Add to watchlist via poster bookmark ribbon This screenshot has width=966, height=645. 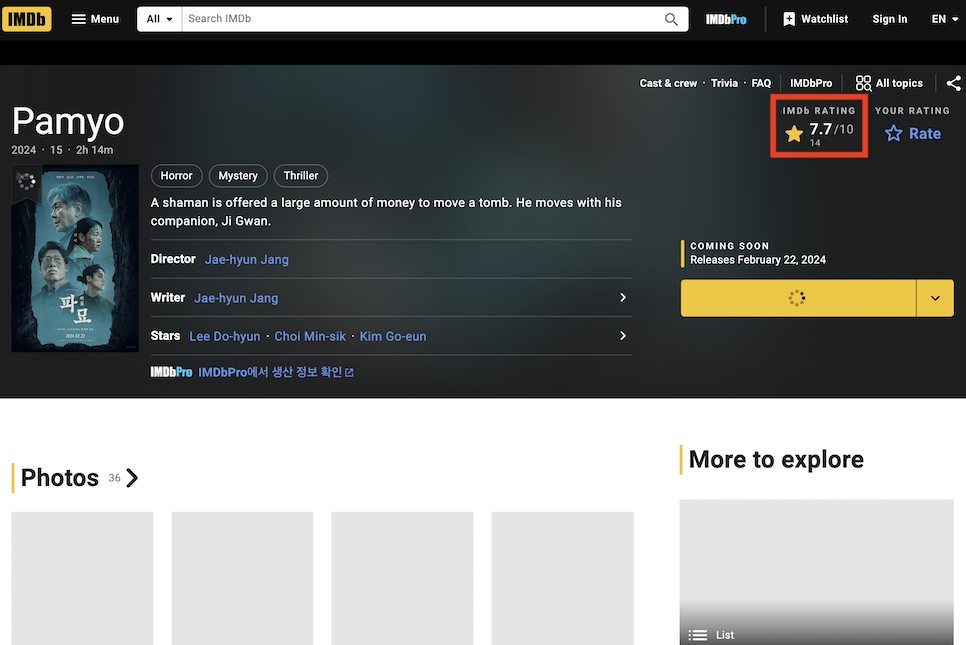(26, 182)
